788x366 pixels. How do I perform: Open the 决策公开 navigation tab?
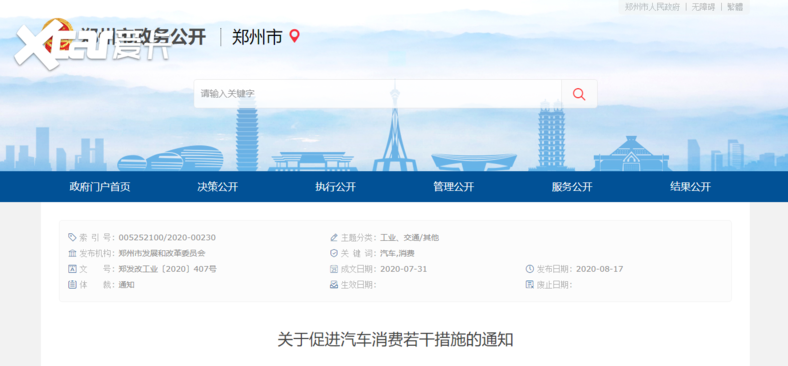218,187
